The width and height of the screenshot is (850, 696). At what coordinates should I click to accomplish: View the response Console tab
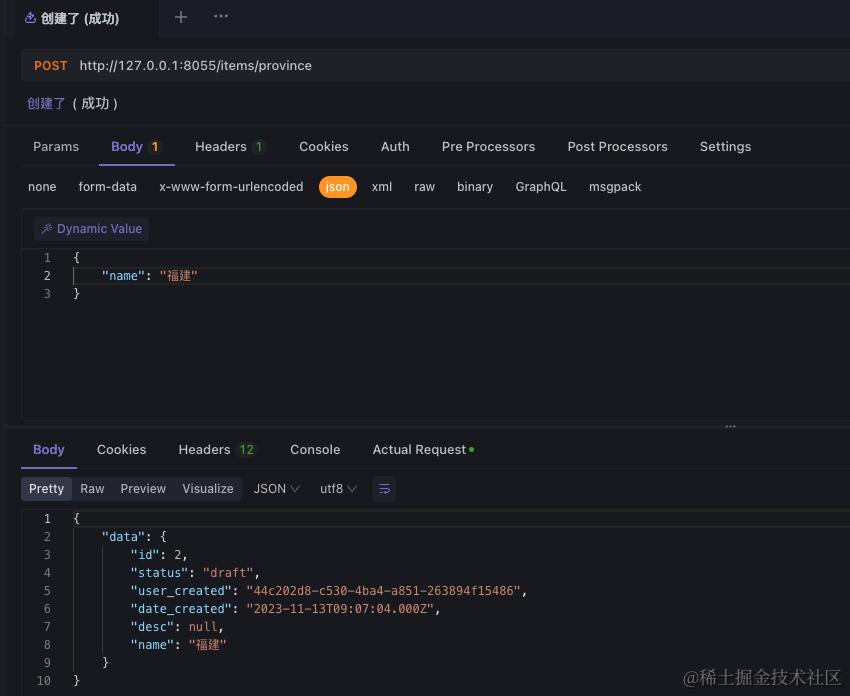315,450
